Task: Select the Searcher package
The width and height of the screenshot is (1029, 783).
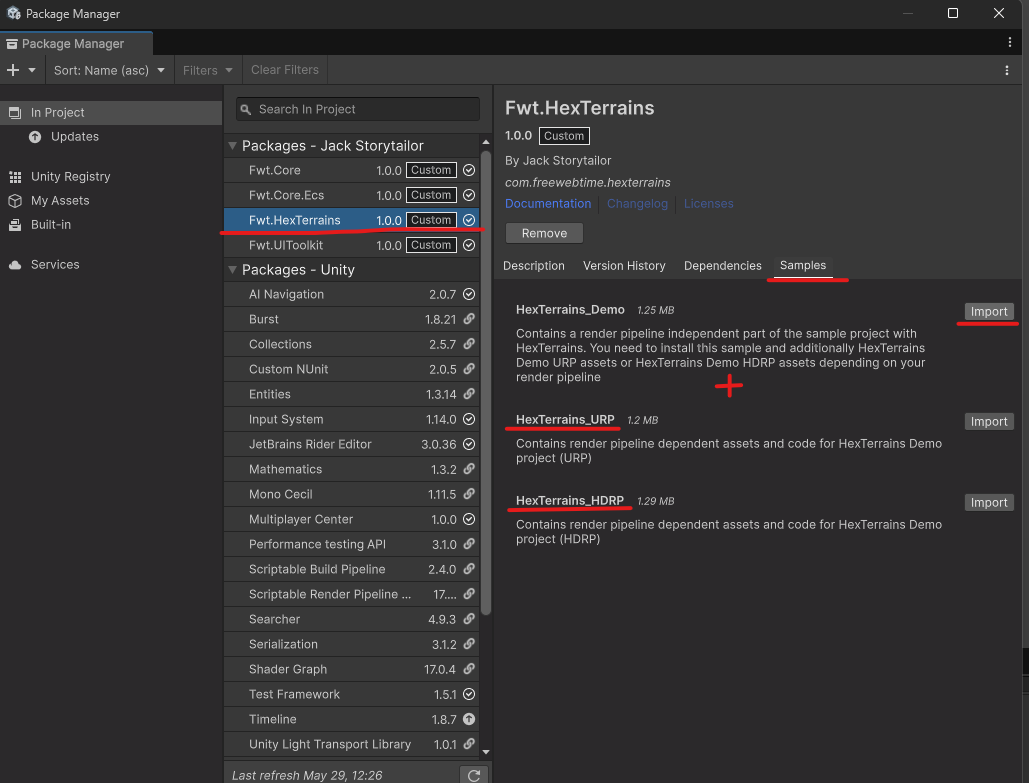Action: point(351,619)
